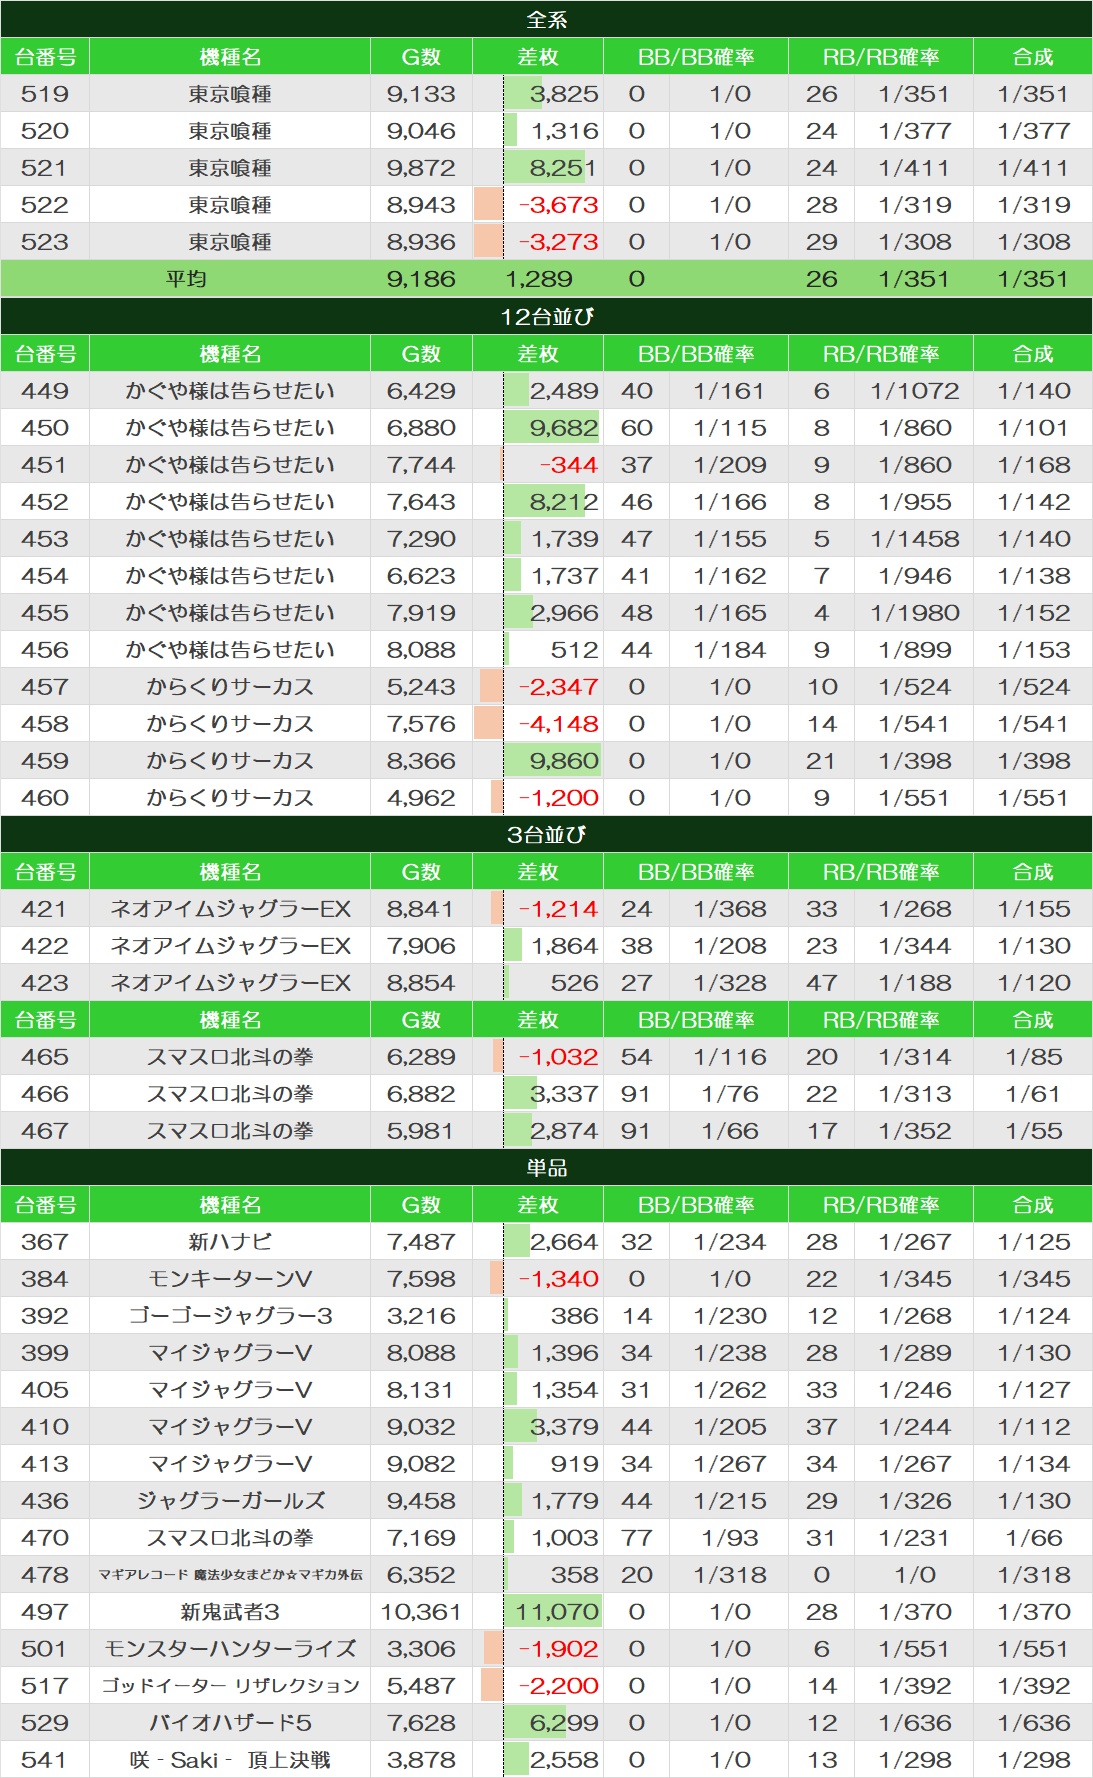Click the 差枚 value 9,860

(x=564, y=761)
